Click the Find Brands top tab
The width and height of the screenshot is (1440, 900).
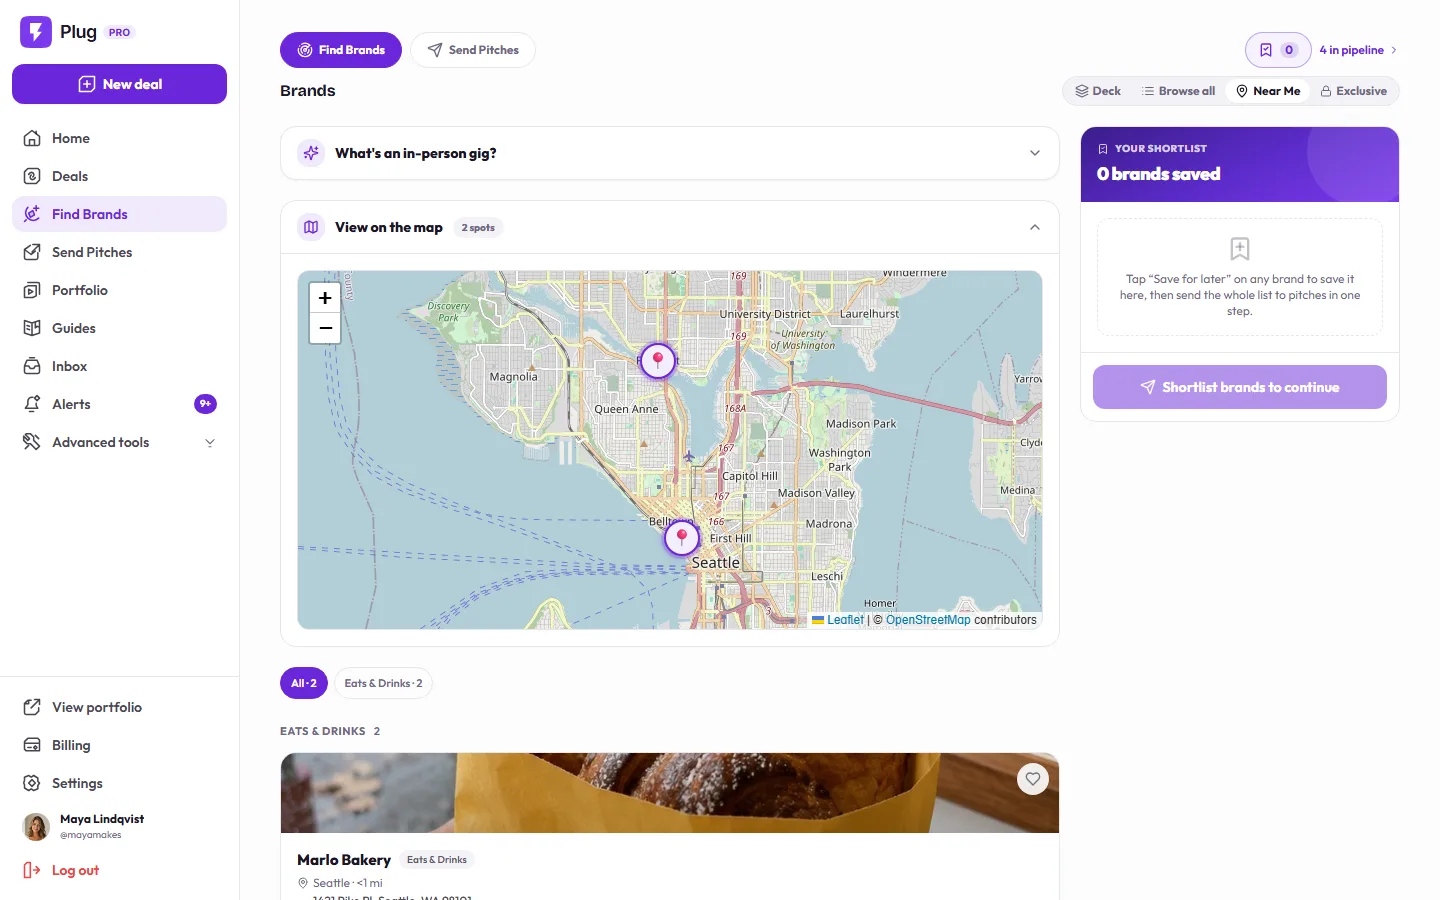tap(341, 50)
